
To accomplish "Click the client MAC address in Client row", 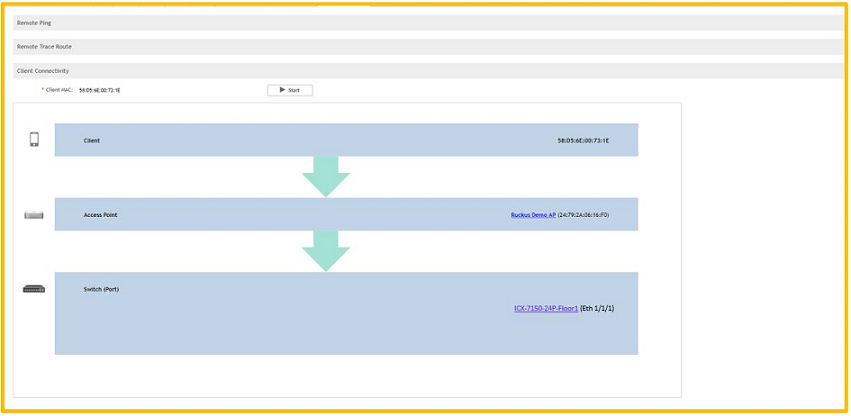I will [583, 141].
